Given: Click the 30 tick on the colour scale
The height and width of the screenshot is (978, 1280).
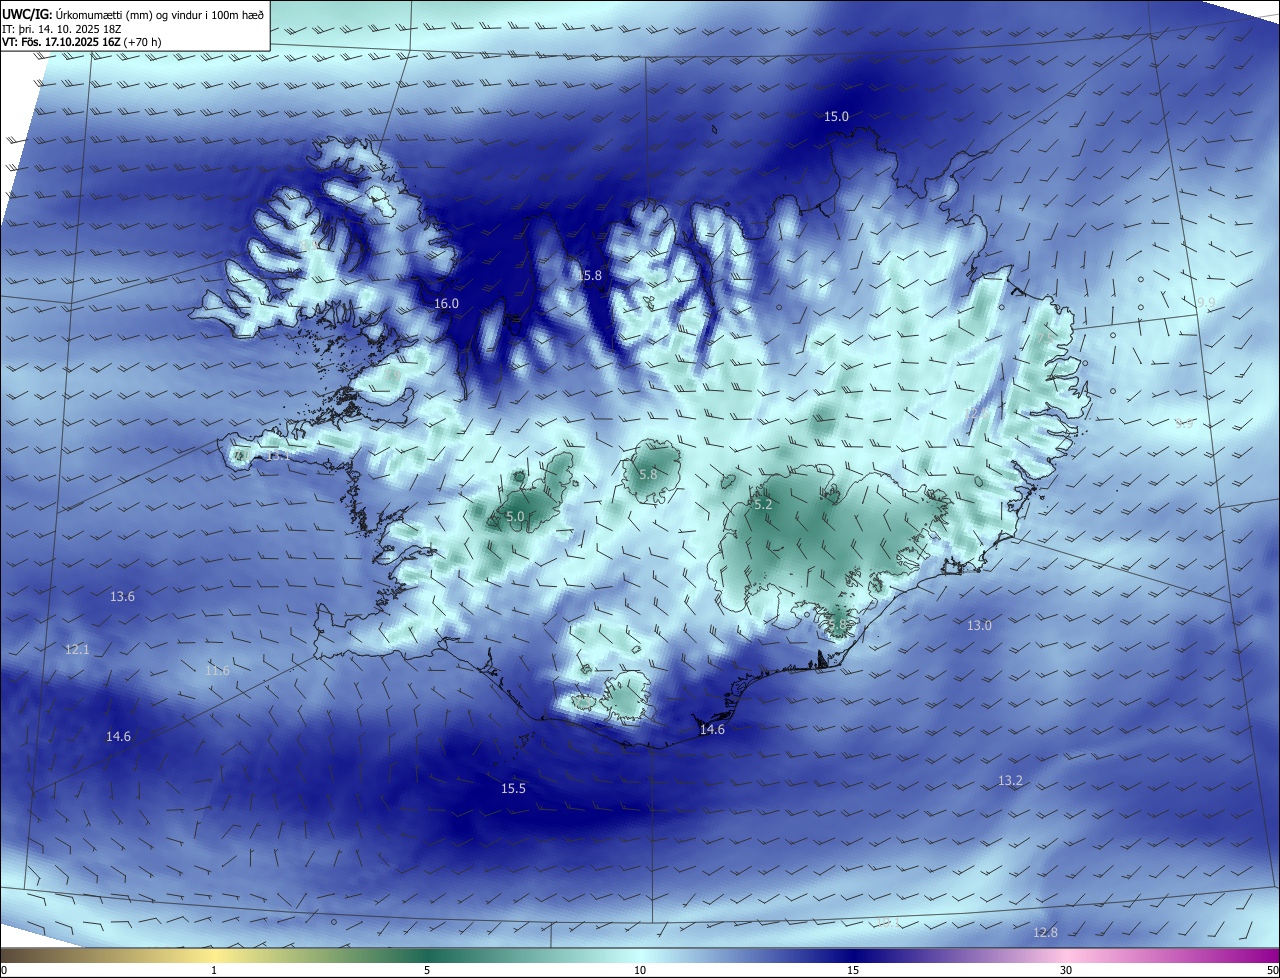Looking at the screenshot, I should (1066, 970).
